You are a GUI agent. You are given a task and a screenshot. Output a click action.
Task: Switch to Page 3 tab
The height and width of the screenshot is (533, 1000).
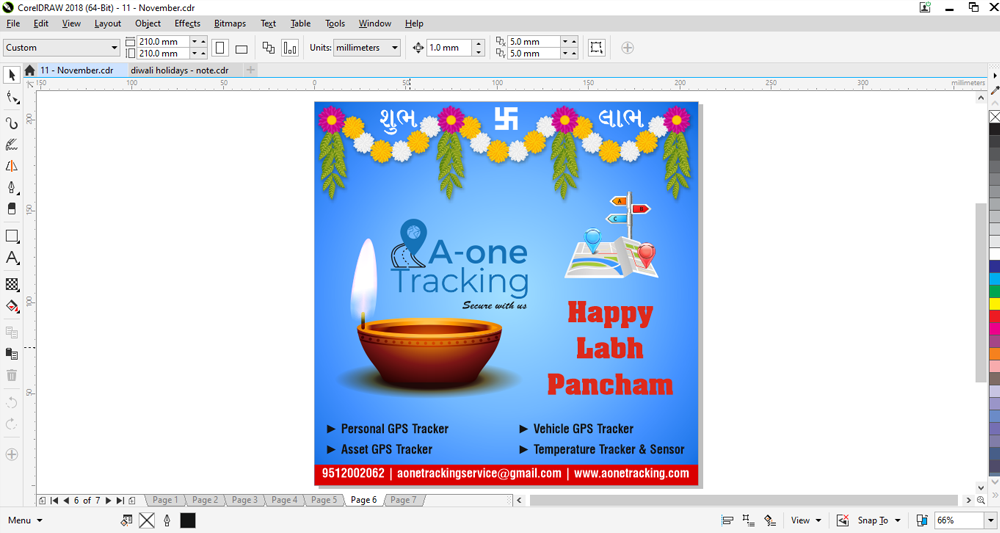tap(245, 500)
